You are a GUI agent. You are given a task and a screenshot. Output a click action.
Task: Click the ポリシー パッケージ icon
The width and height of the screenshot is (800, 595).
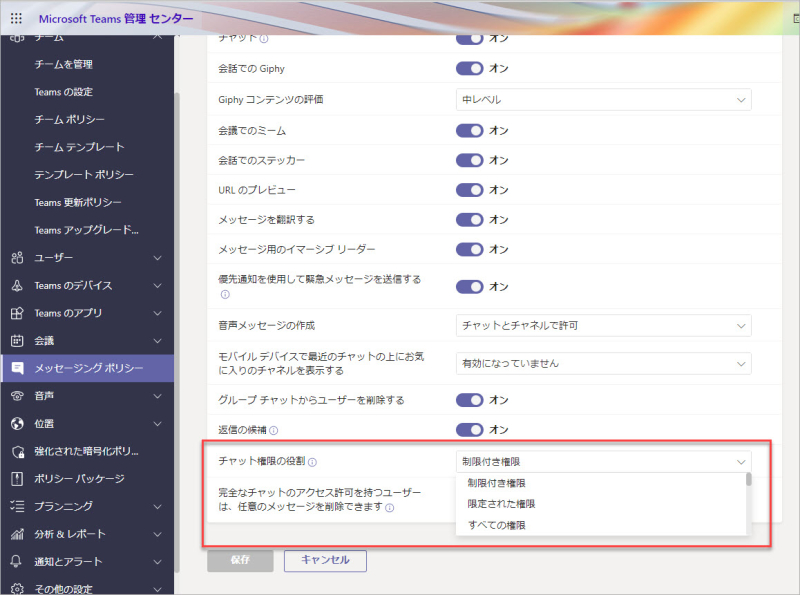click(x=17, y=479)
